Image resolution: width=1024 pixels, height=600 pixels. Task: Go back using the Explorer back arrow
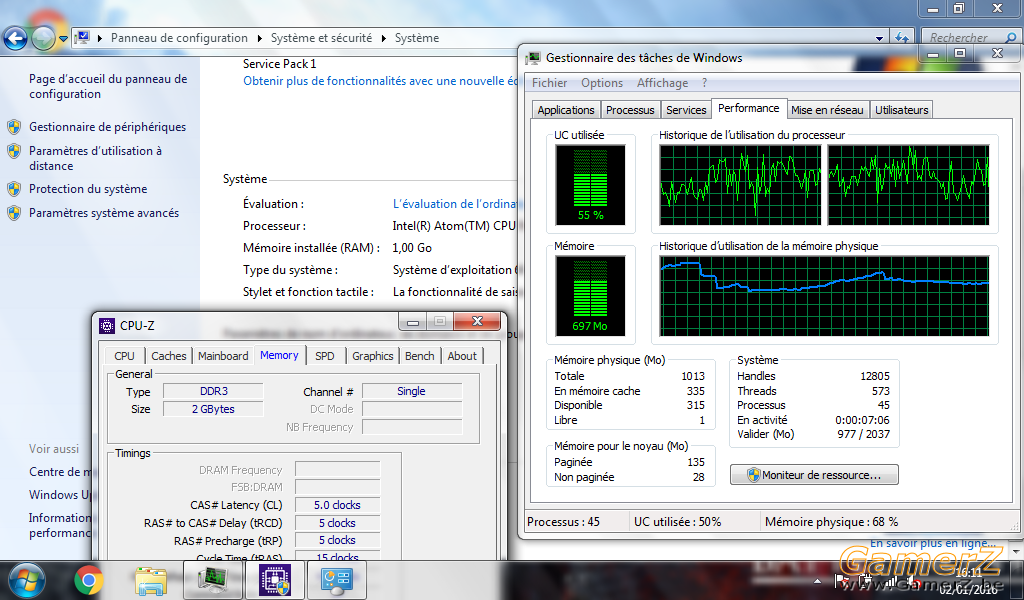tap(15, 39)
